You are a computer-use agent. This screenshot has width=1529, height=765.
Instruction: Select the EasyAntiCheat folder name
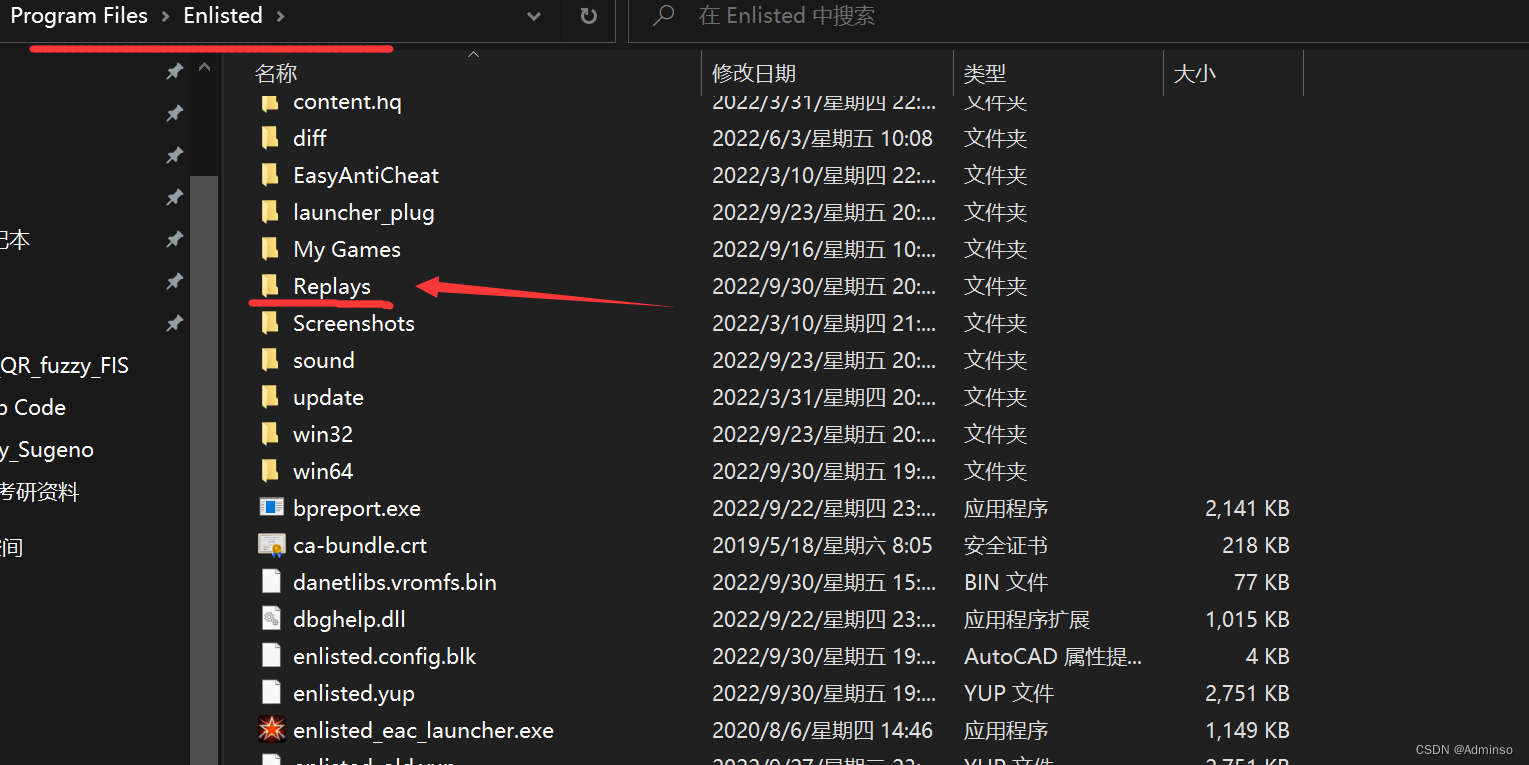pos(366,175)
